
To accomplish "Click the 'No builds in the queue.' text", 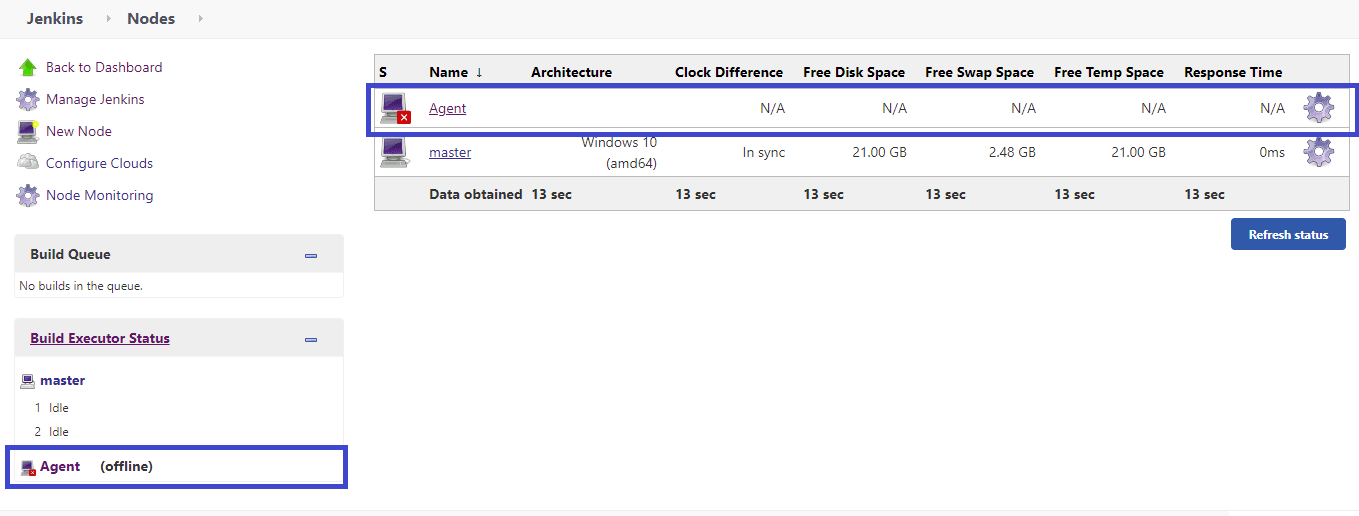I will 81,286.
